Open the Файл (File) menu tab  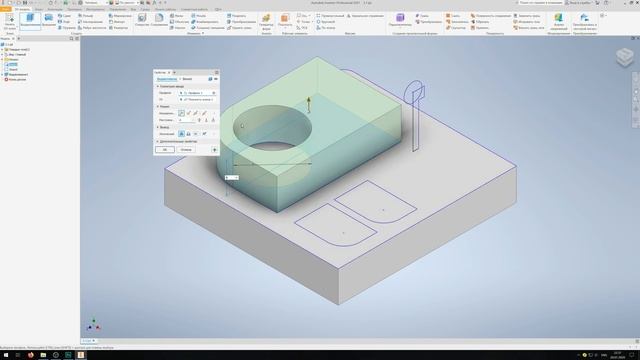point(6,9)
